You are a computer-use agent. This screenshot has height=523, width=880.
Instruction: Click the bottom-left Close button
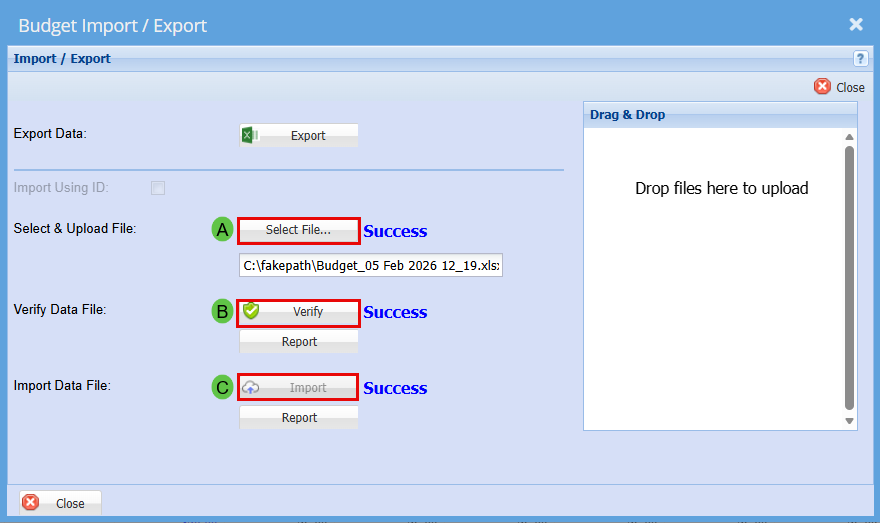61,503
